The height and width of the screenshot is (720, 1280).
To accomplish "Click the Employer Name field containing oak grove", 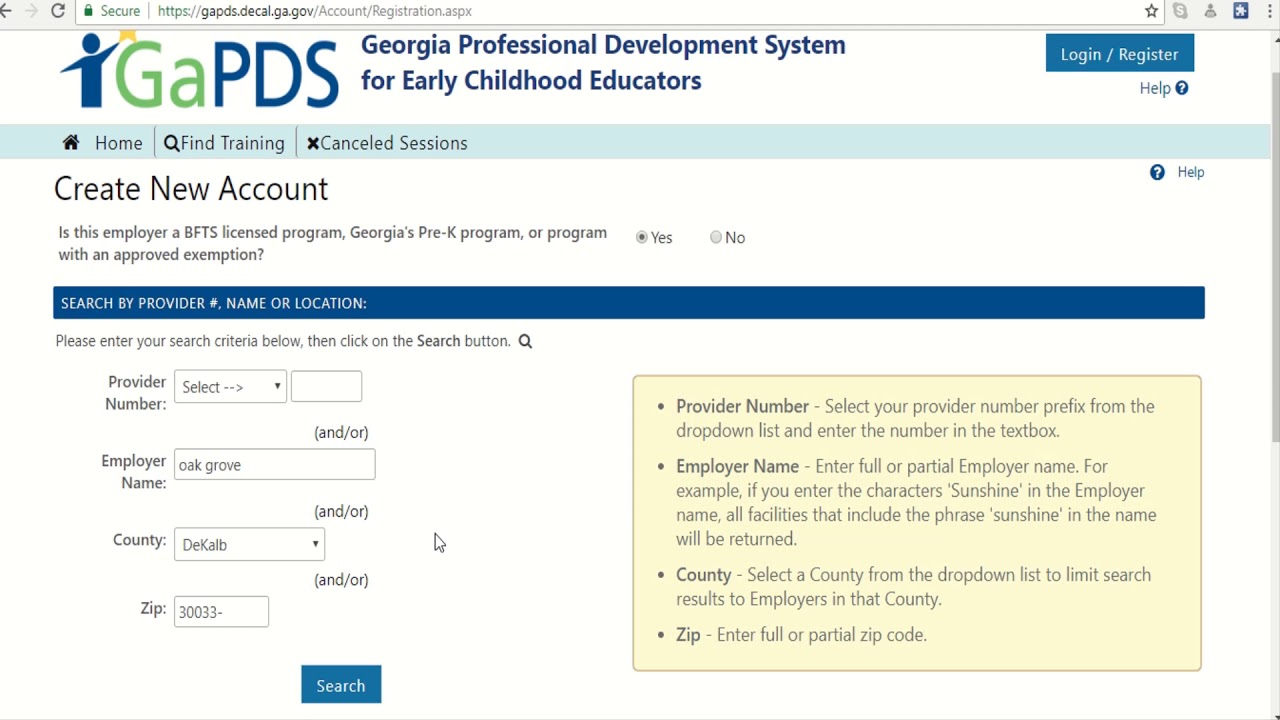I will (275, 464).
